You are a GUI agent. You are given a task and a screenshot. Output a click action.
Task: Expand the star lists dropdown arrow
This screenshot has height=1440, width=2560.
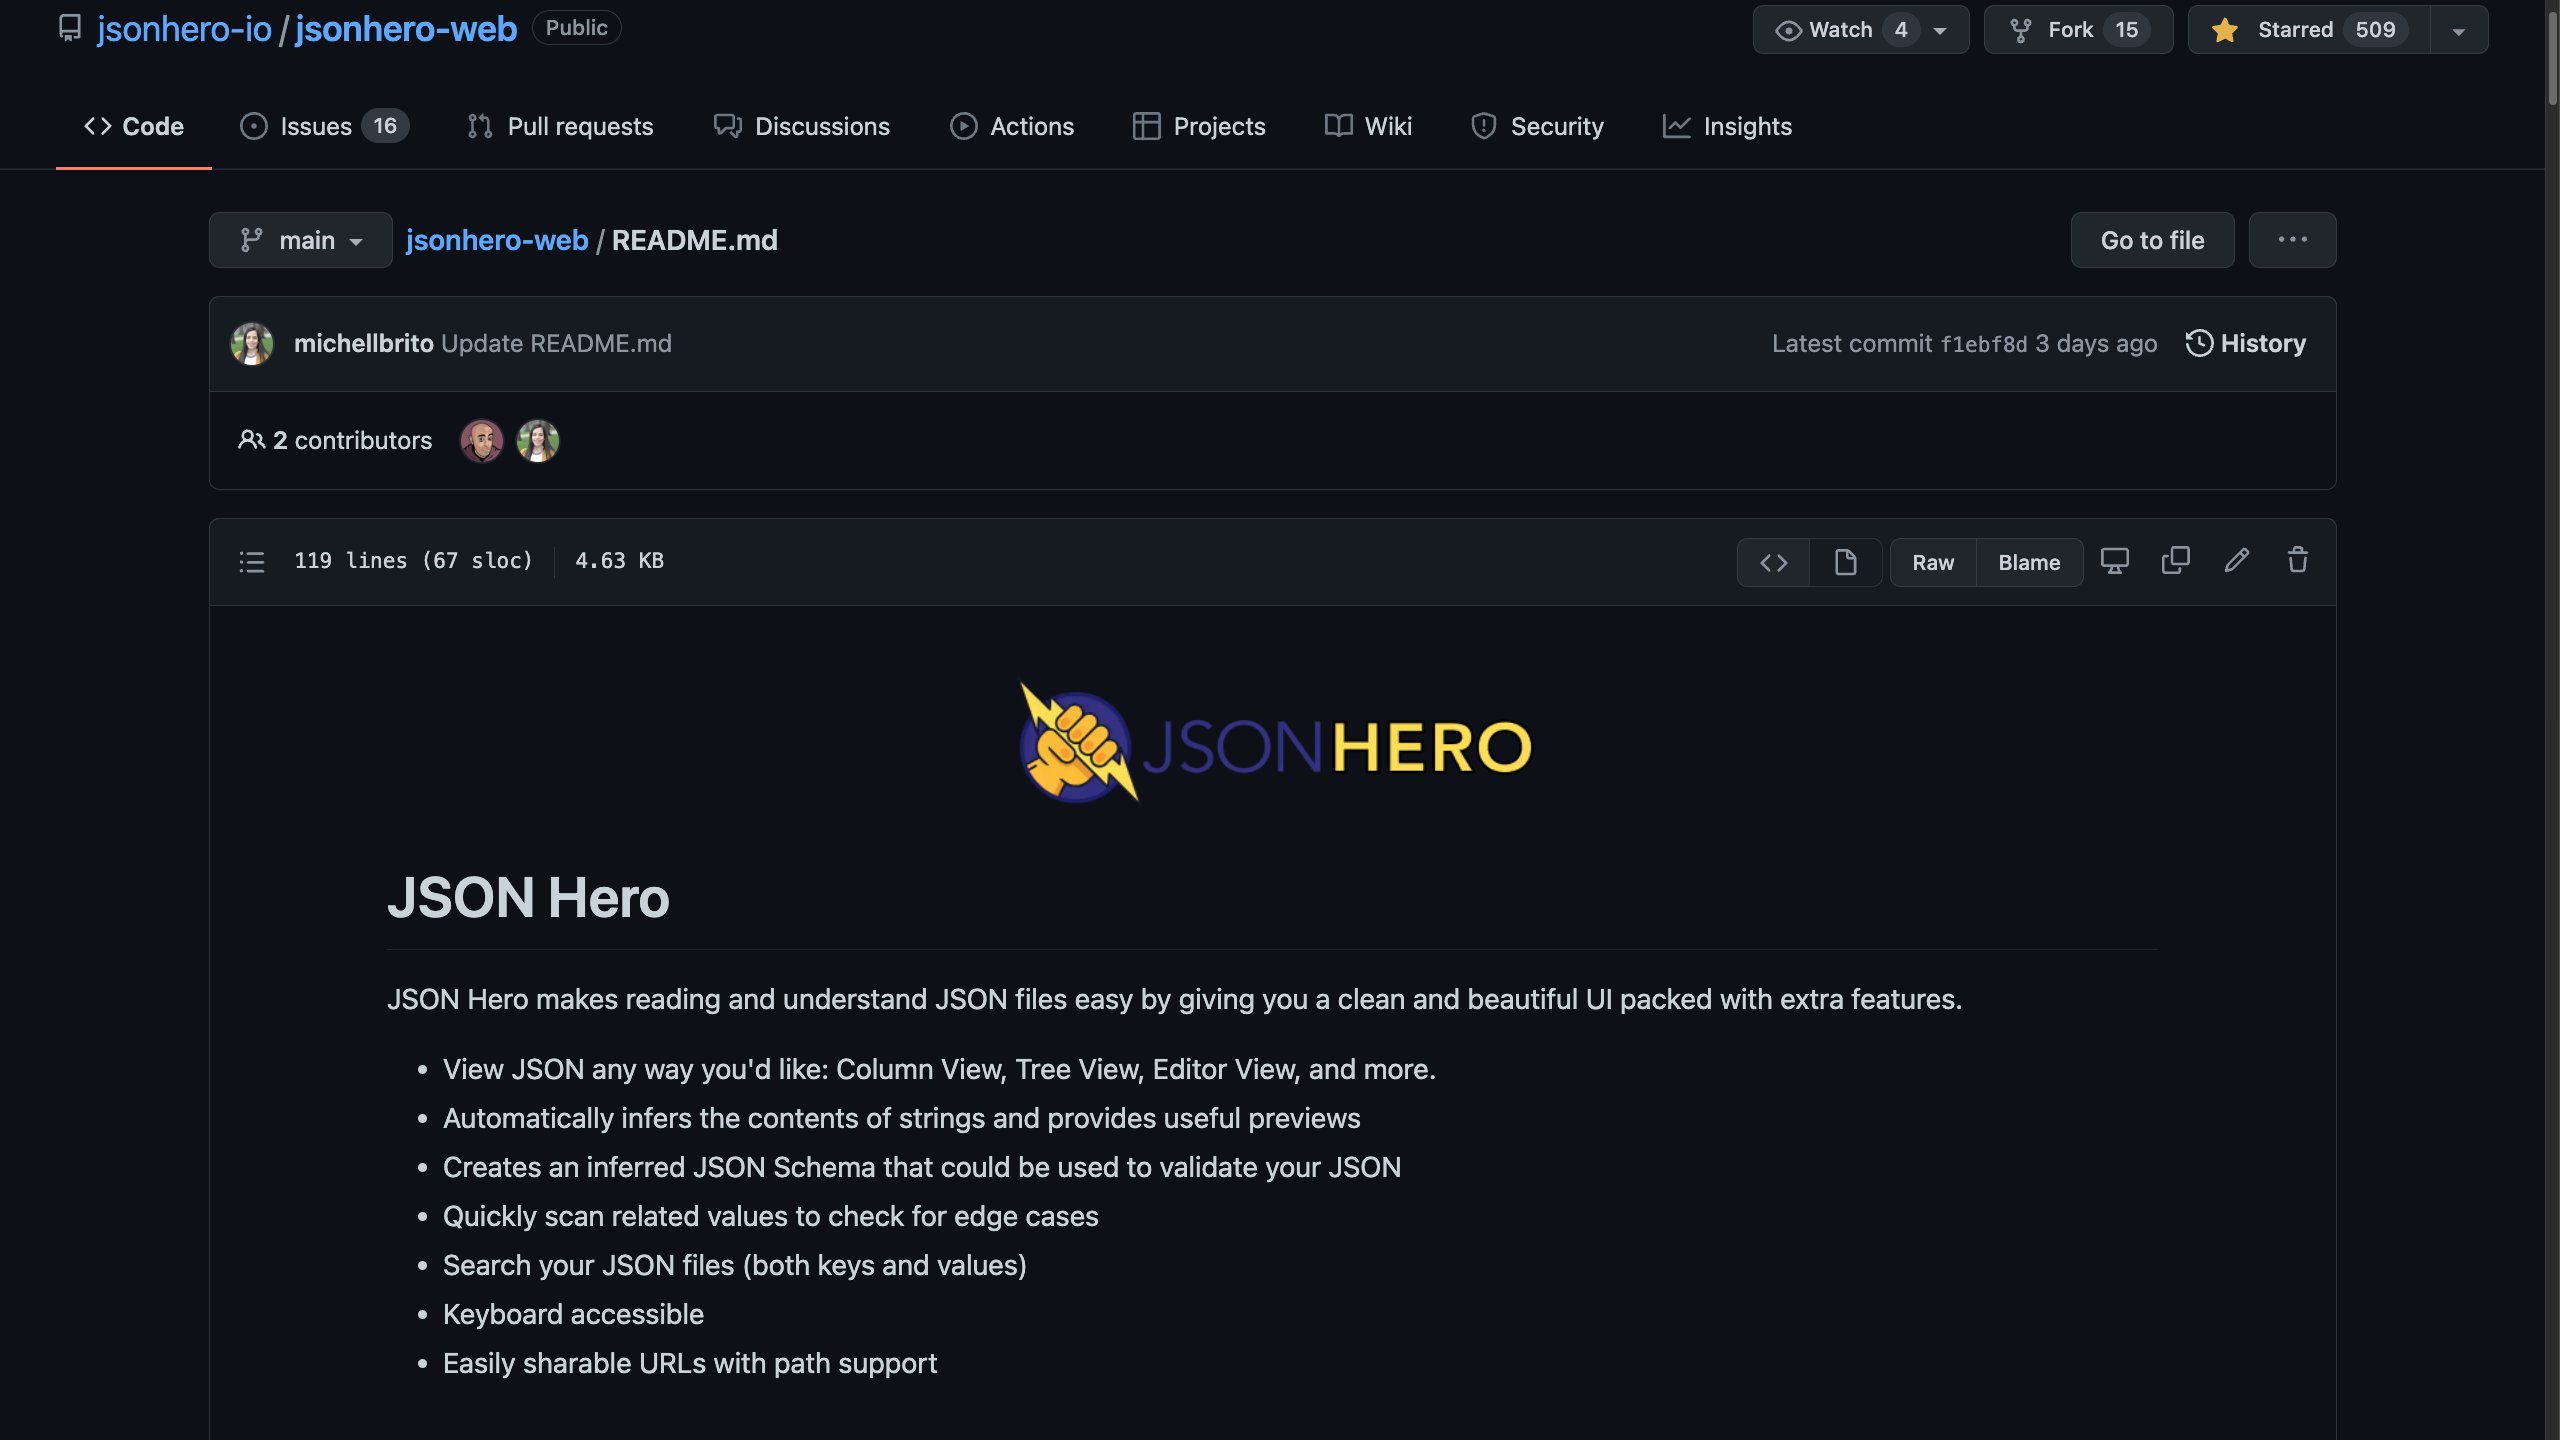pos(2459,30)
